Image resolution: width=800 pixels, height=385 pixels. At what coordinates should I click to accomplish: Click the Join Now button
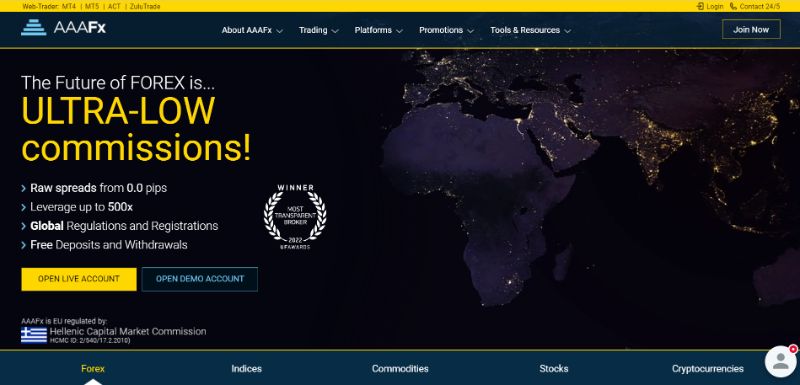click(x=751, y=30)
